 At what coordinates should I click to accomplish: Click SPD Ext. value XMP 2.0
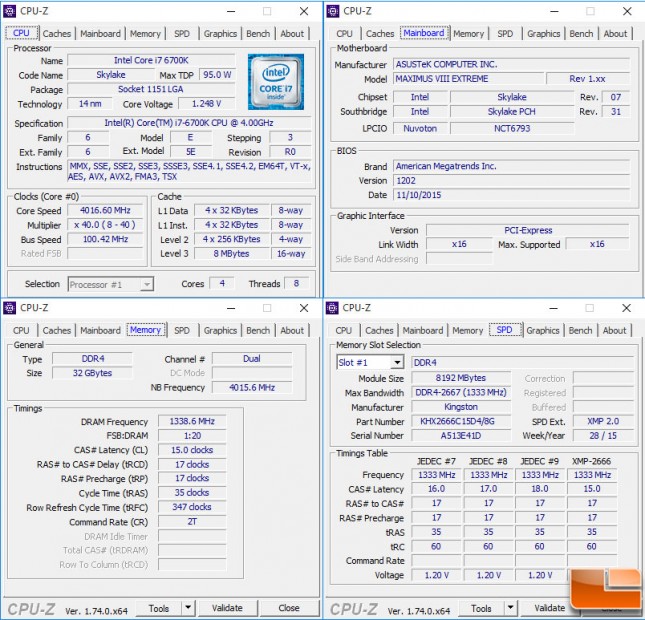[x=603, y=421]
